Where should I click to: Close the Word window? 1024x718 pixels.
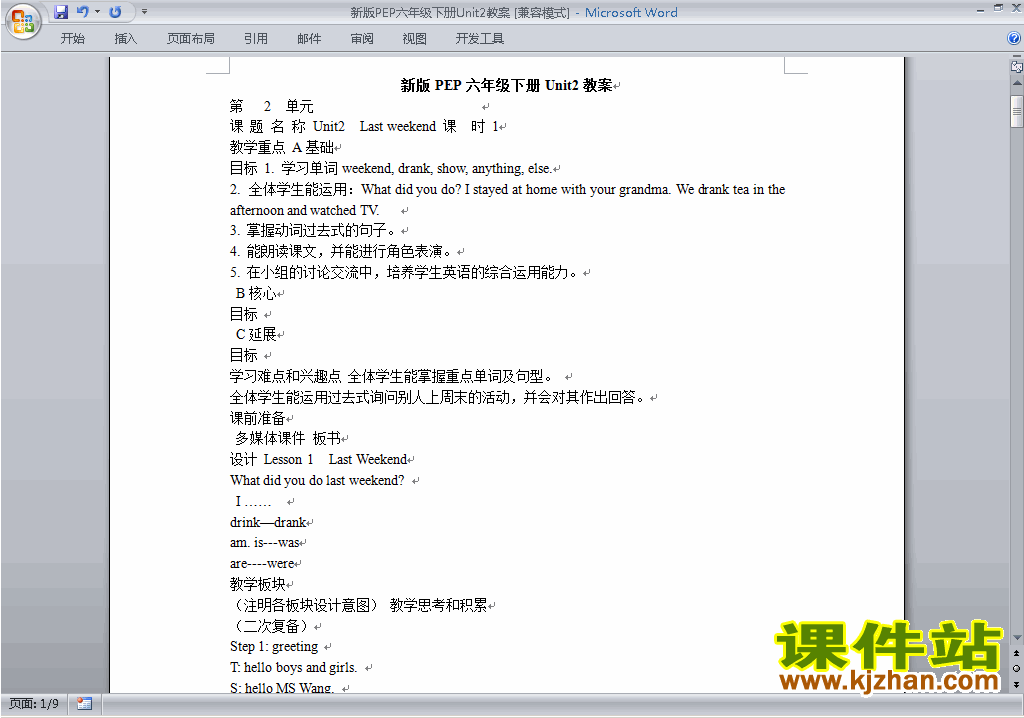click(1016, 8)
